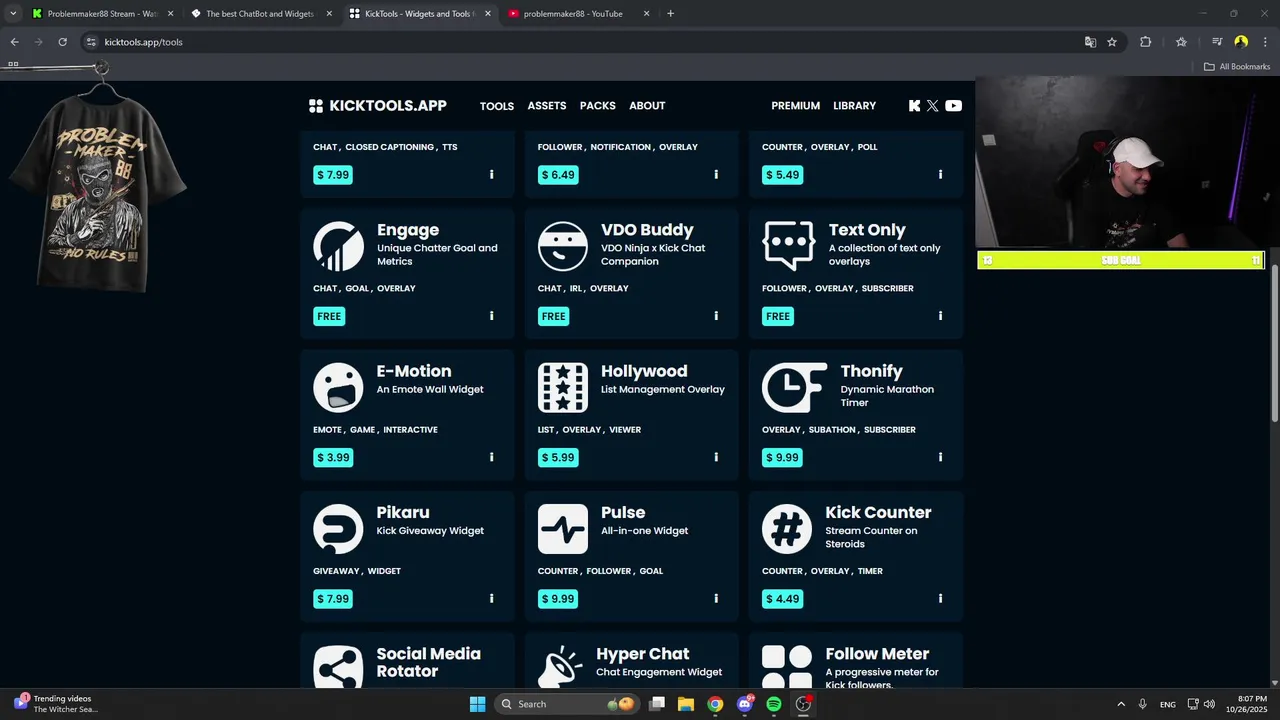
Task: Switch to The best ChatBot and Widgets tab
Action: 263,14
